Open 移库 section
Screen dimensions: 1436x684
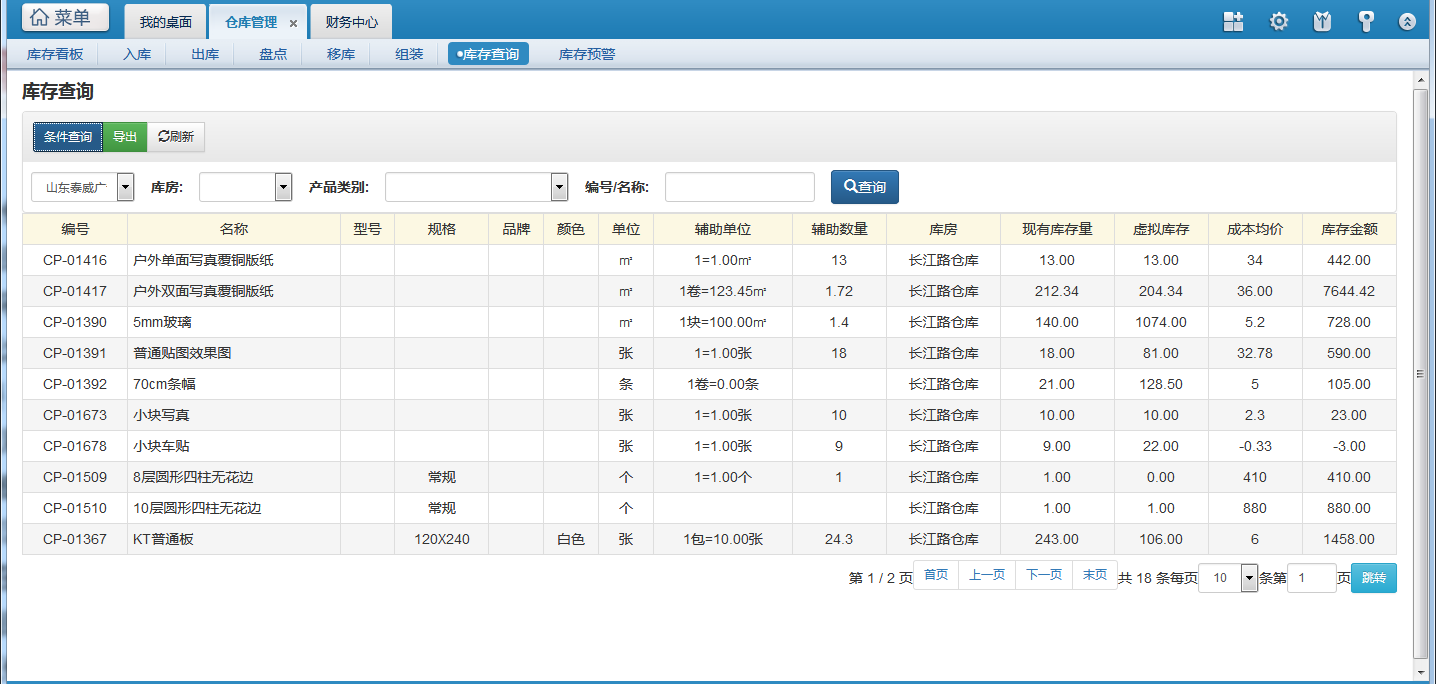click(x=341, y=54)
